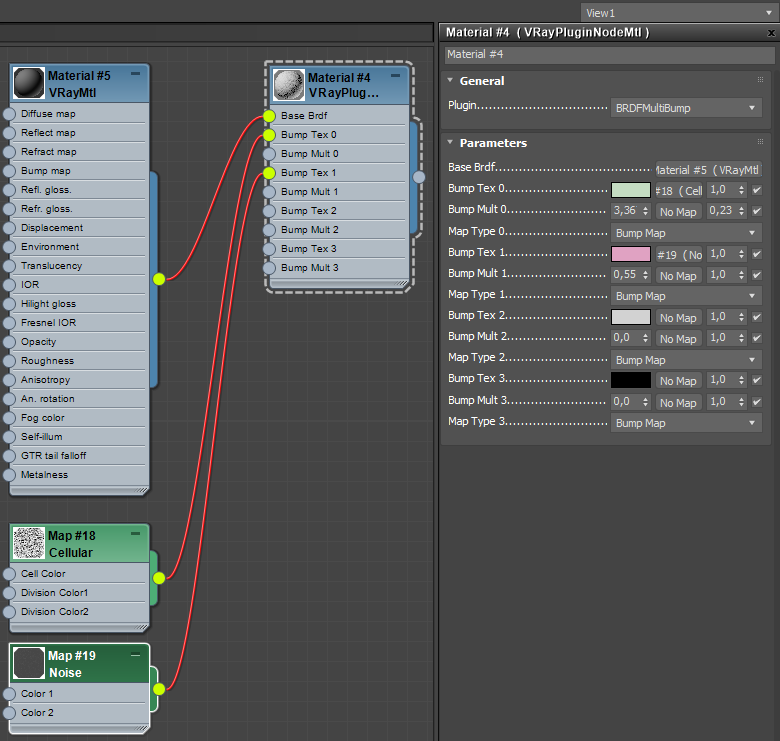Collapse the Material #5 node with minus button
Image resolution: width=780 pixels, height=741 pixels.
(x=135, y=75)
